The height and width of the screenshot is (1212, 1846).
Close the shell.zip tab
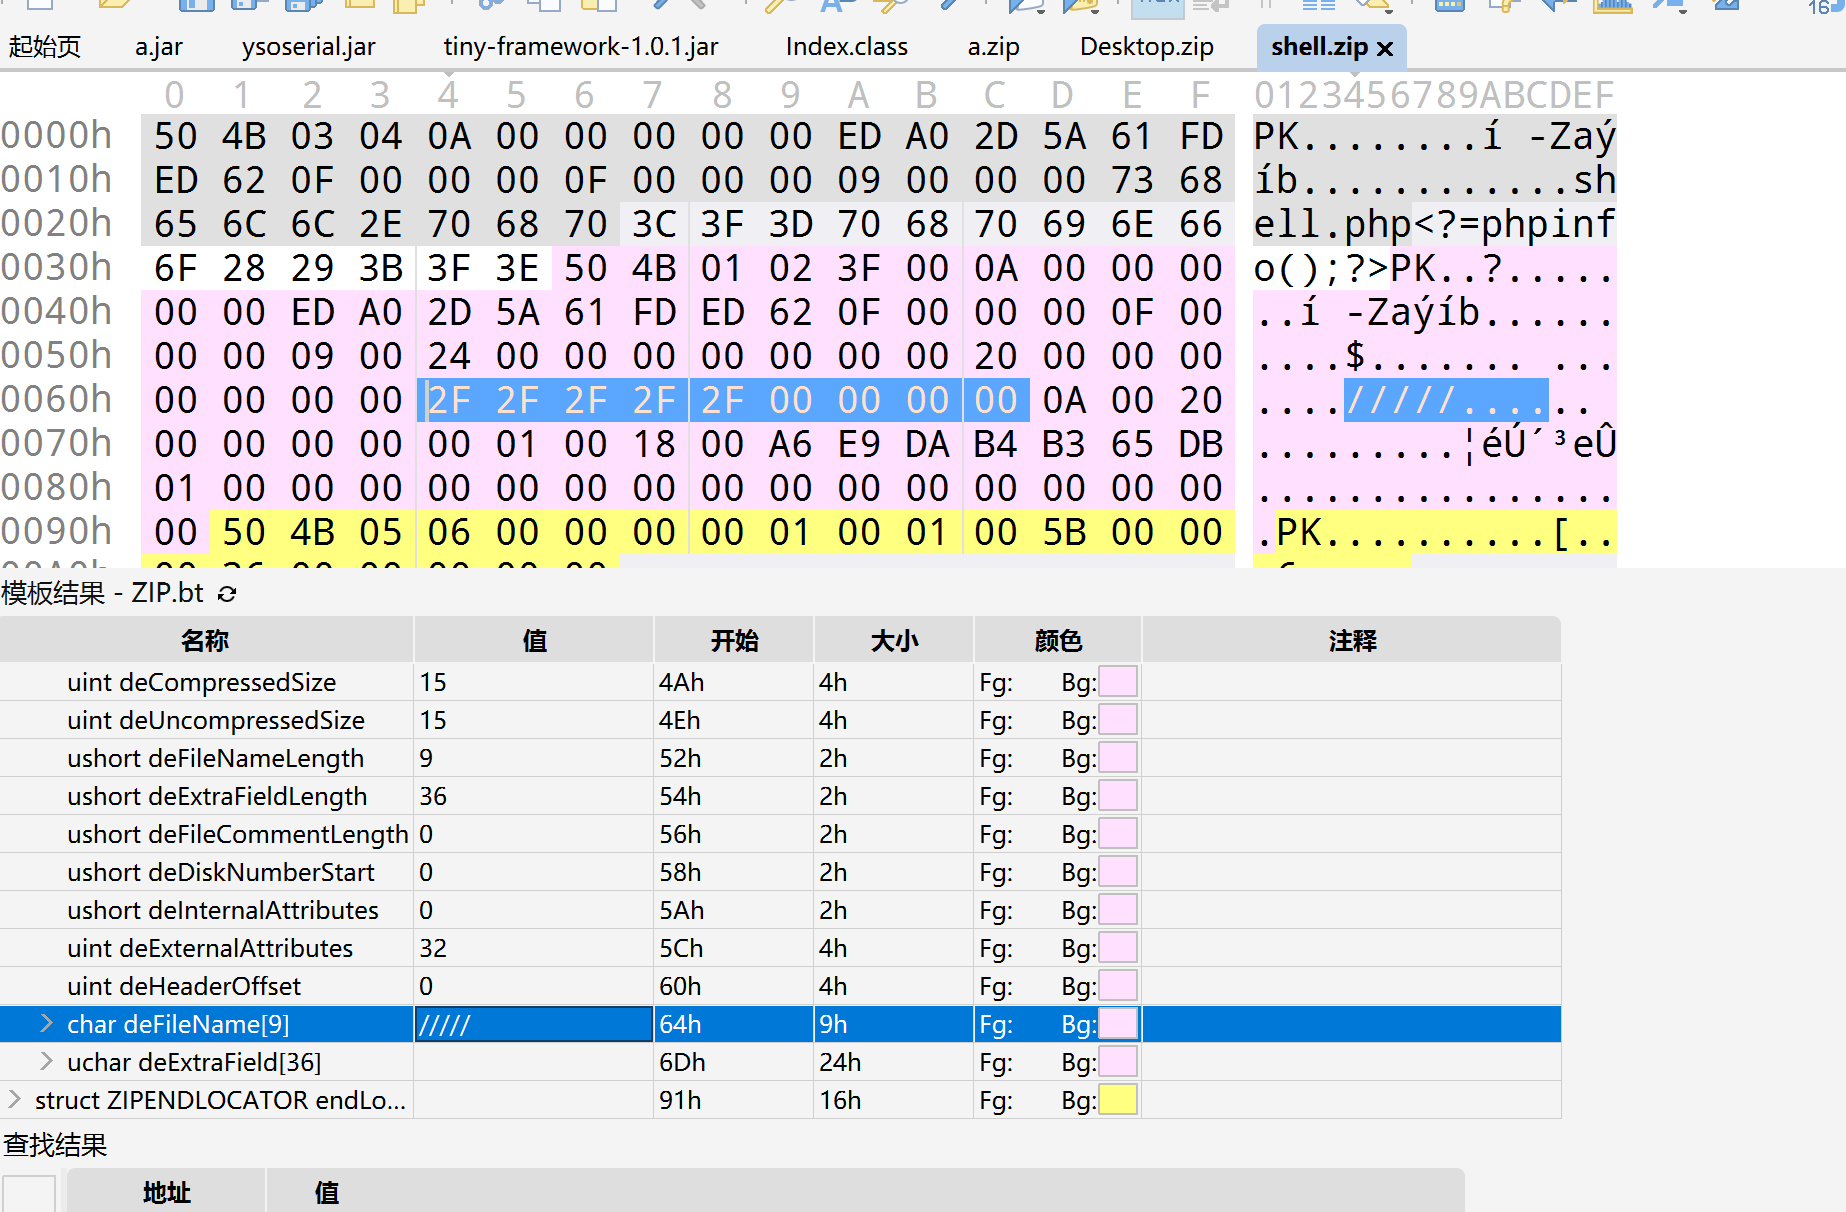tap(1385, 48)
